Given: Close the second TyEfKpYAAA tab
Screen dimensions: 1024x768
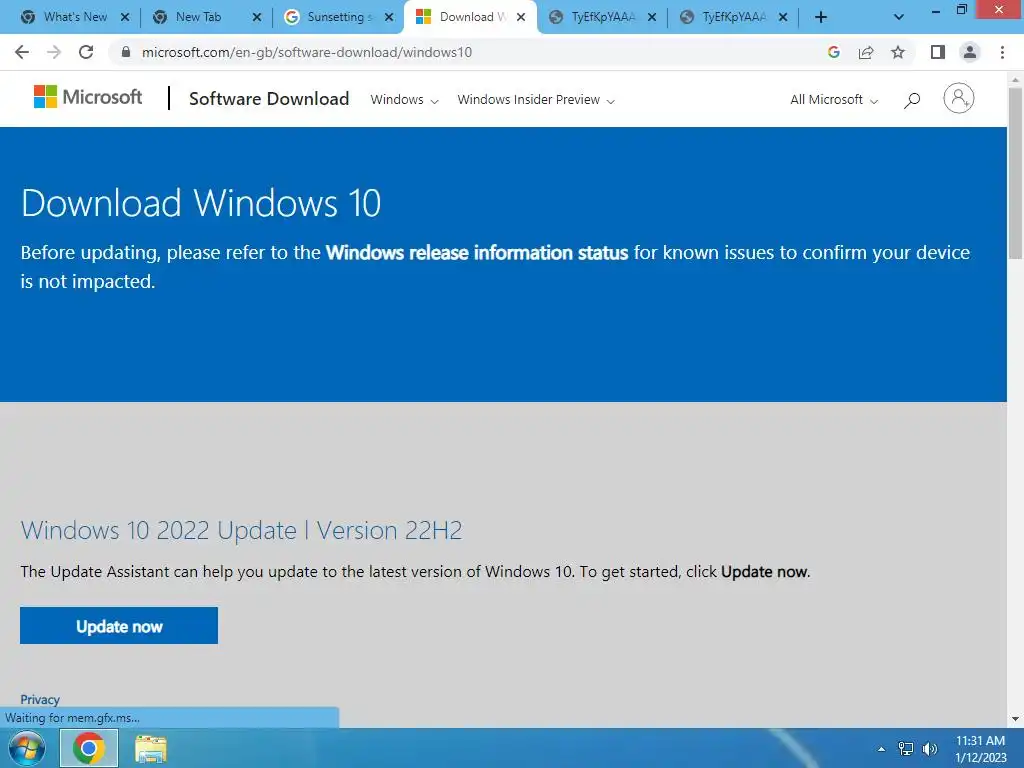Looking at the screenshot, I should point(783,18).
